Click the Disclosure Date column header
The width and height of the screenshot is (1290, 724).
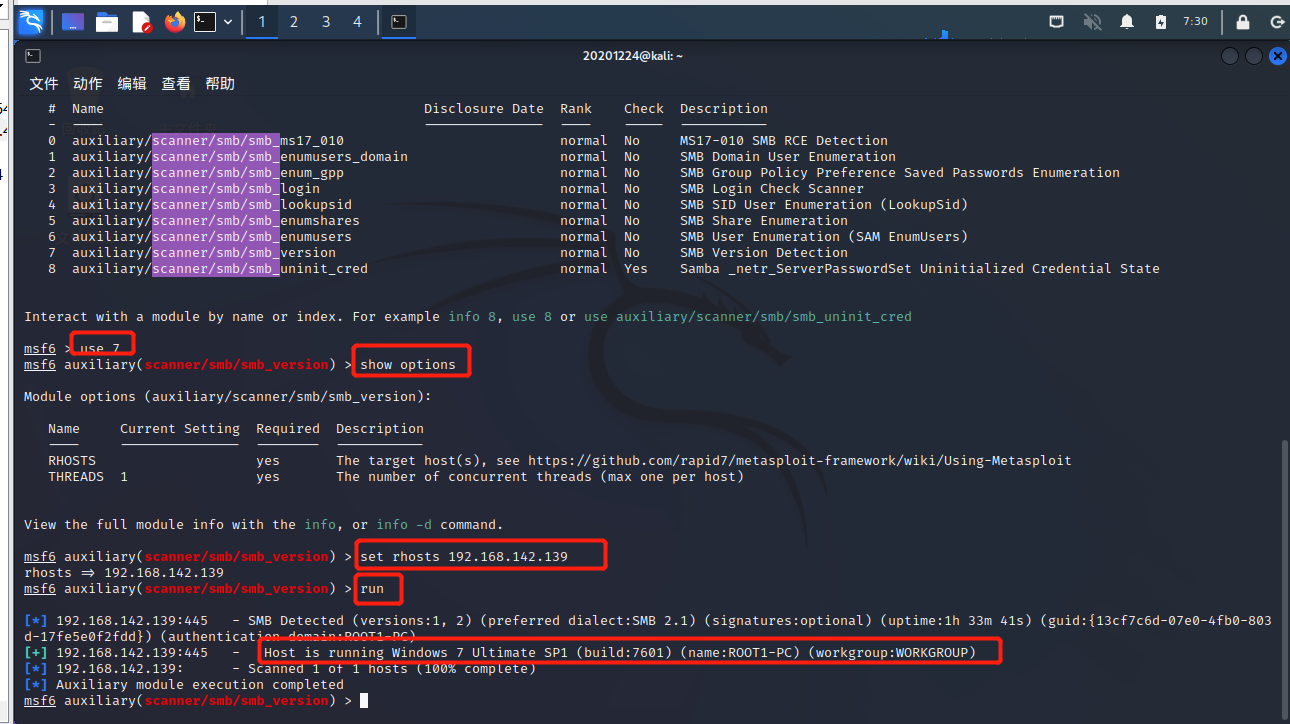point(484,109)
